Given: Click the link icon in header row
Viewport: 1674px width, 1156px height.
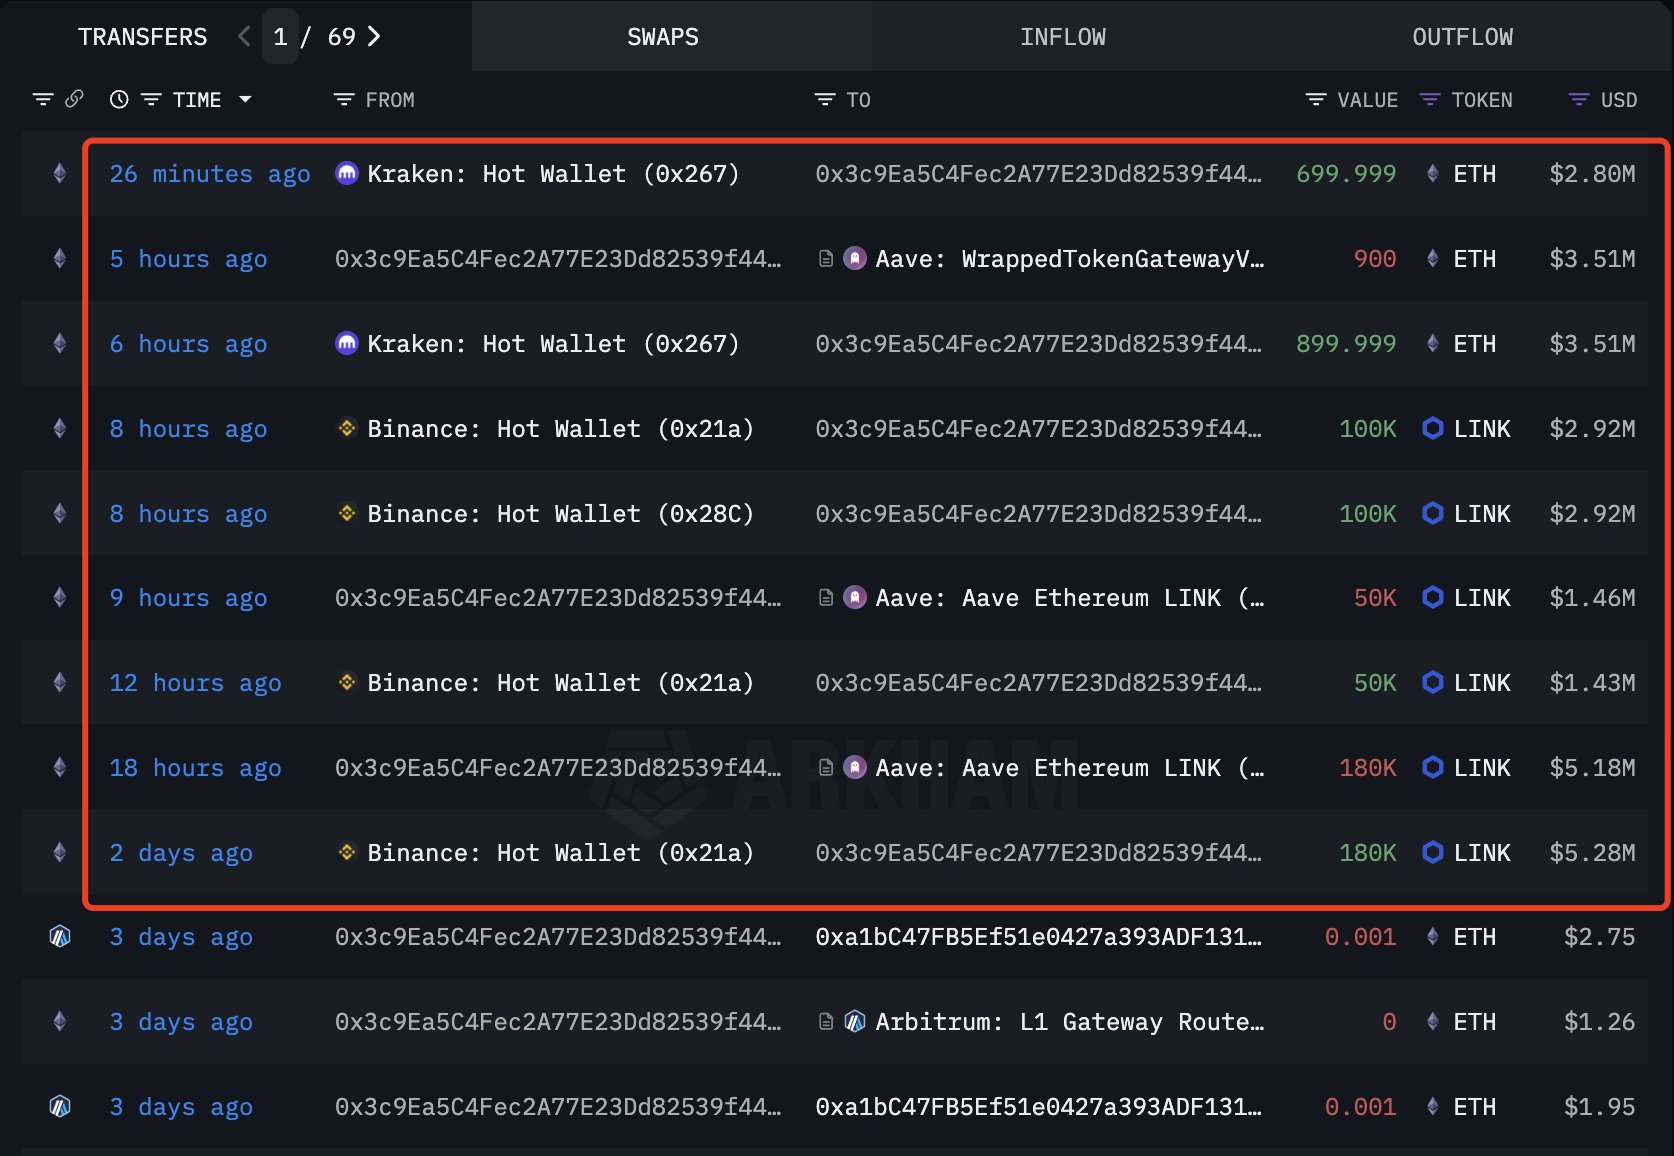Looking at the screenshot, I should [x=74, y=99].
